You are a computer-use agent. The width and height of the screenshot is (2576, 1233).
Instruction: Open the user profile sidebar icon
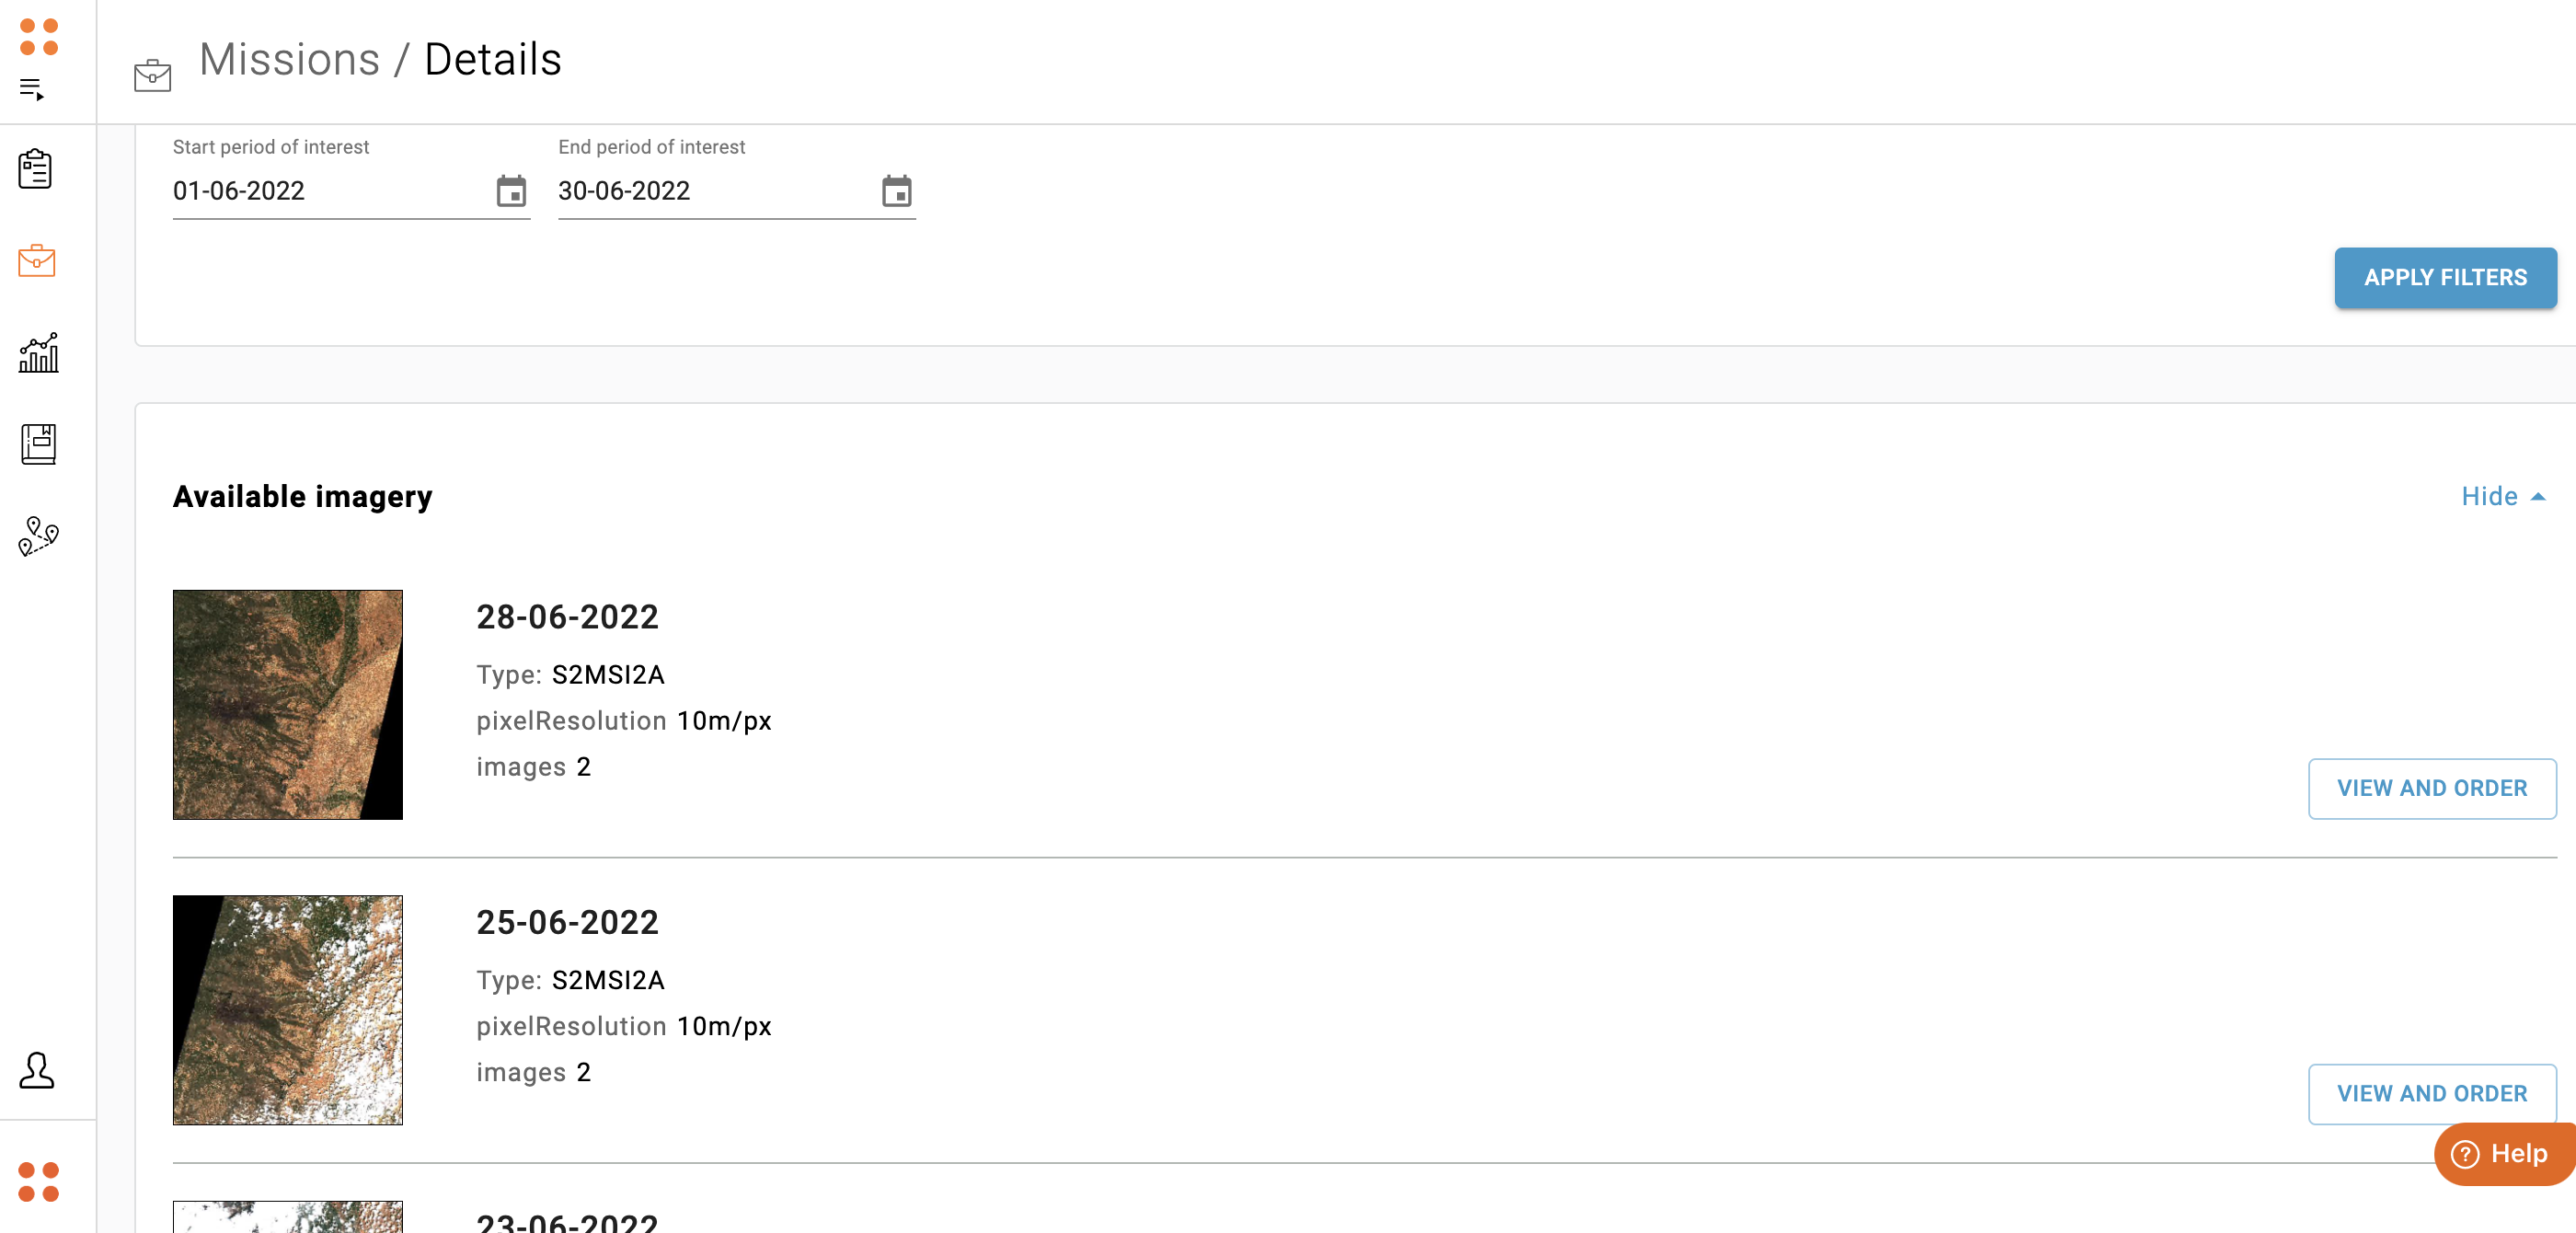pos(37,1070)
